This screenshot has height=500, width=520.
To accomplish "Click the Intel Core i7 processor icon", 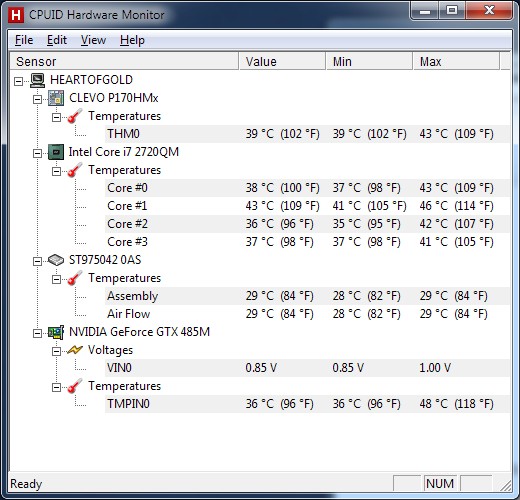I will pos(56,152).
